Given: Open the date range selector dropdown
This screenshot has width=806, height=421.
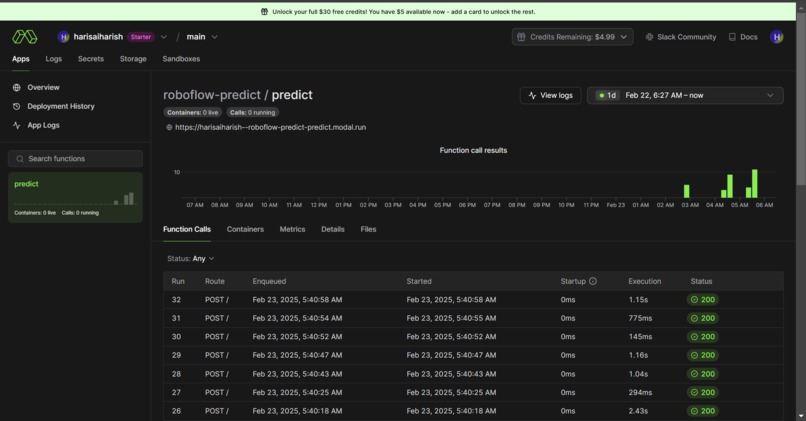Looking at the screenshot, I should [x=685, y=95].
